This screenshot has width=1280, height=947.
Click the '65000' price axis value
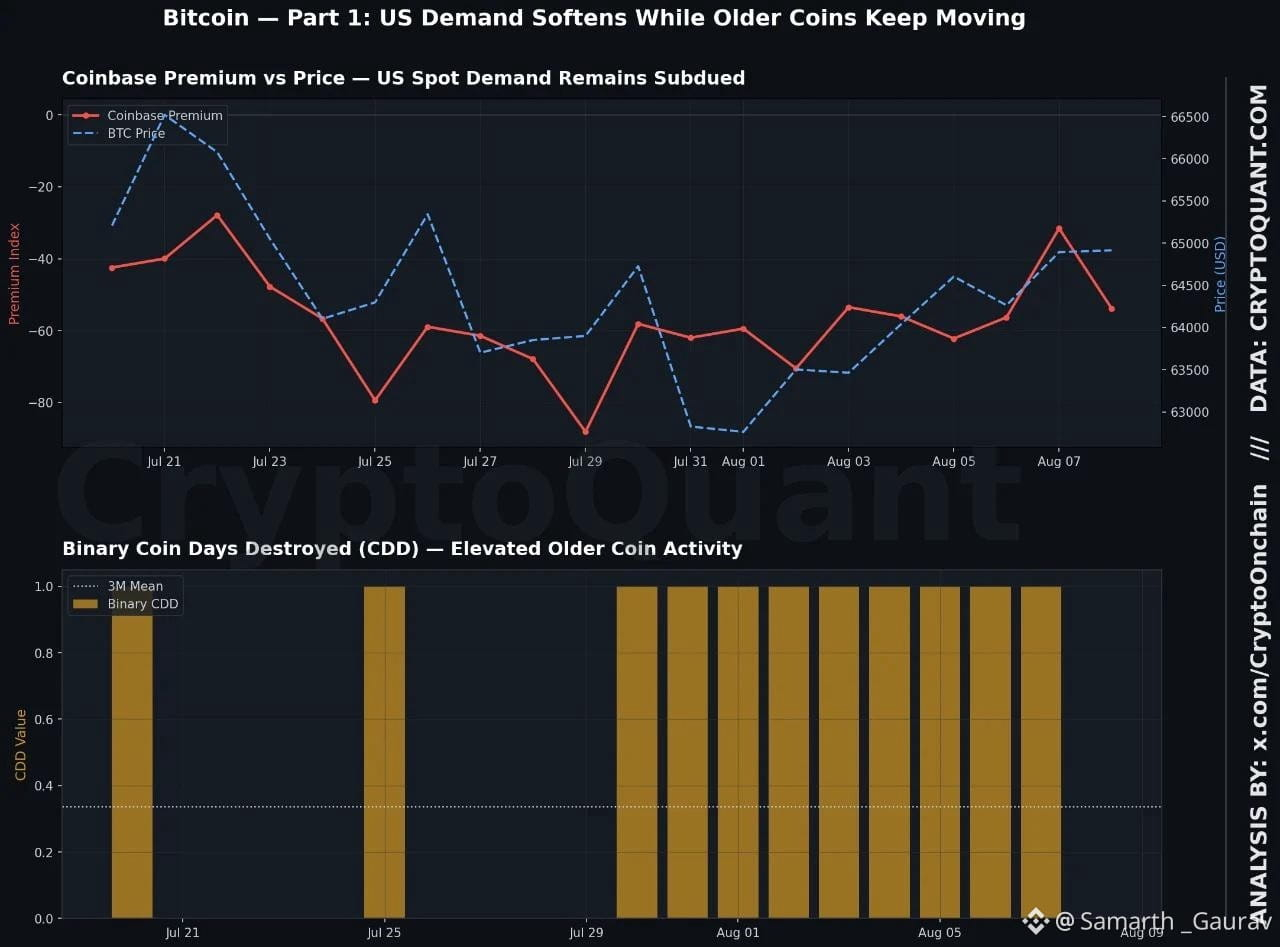1189,244
